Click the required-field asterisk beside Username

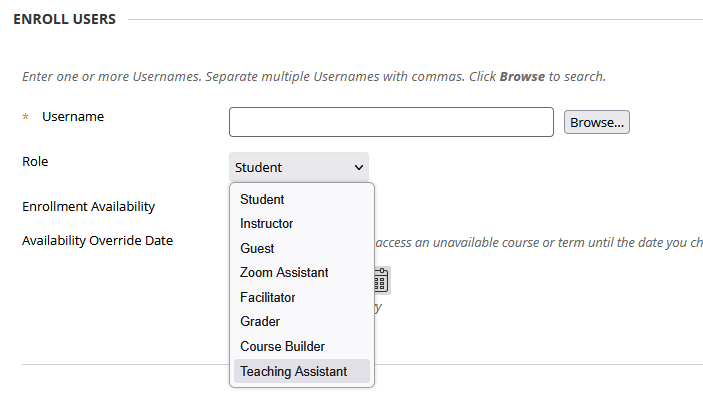(26, 118)
